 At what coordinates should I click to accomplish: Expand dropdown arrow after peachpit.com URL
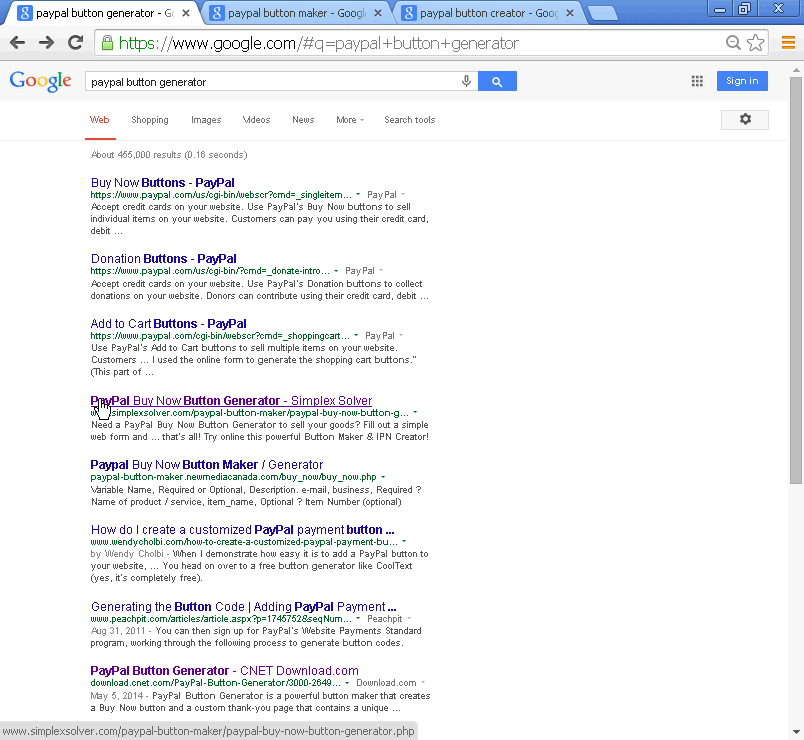pos(358,619)
